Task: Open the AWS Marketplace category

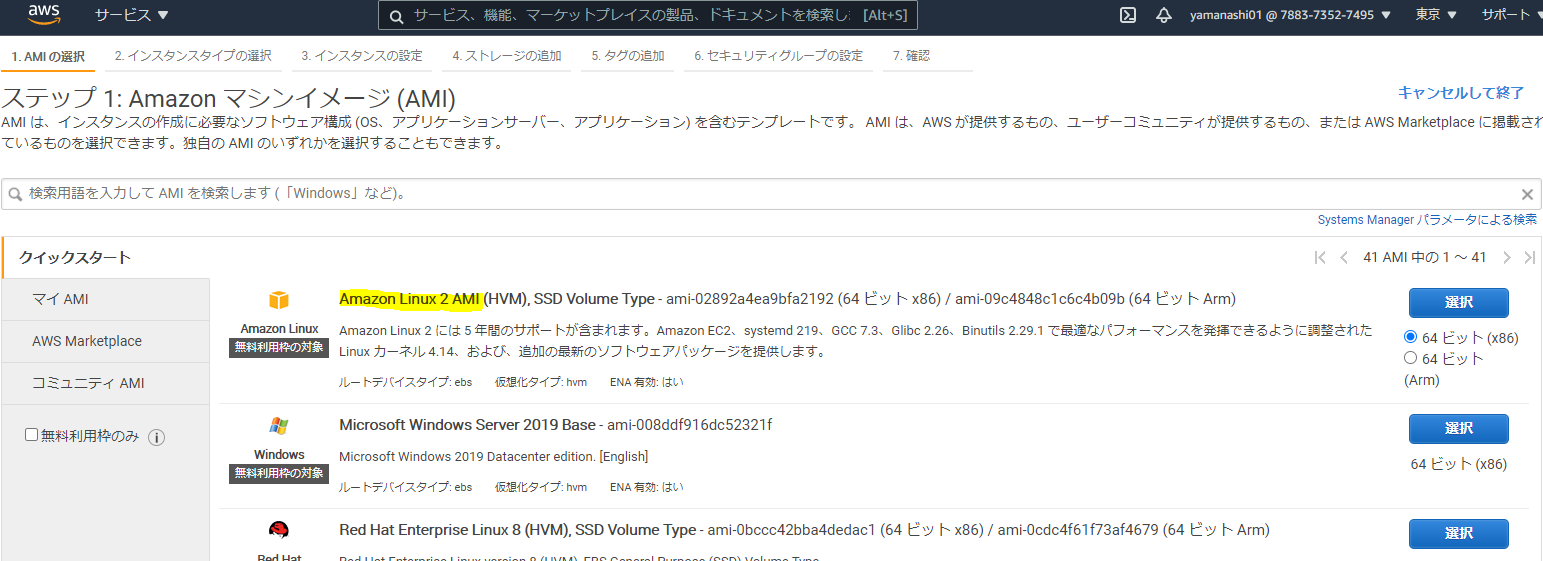Action: (106, 341)
